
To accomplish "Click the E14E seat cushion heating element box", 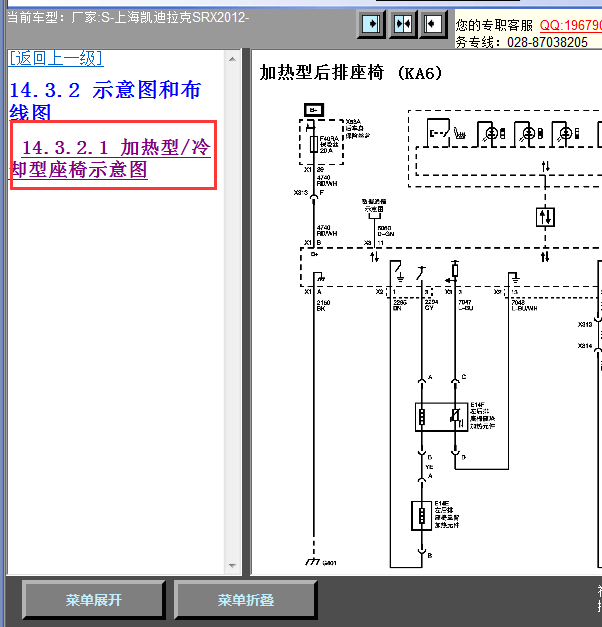I will (x=422, y=515).
